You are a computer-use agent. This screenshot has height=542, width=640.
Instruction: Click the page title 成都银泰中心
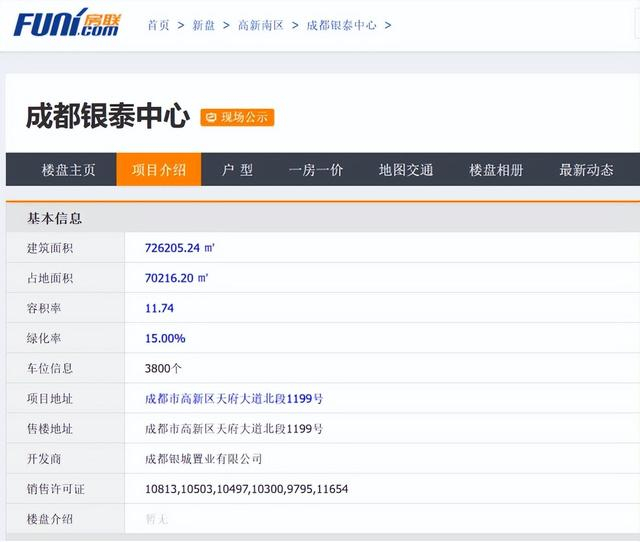(108, 116)
